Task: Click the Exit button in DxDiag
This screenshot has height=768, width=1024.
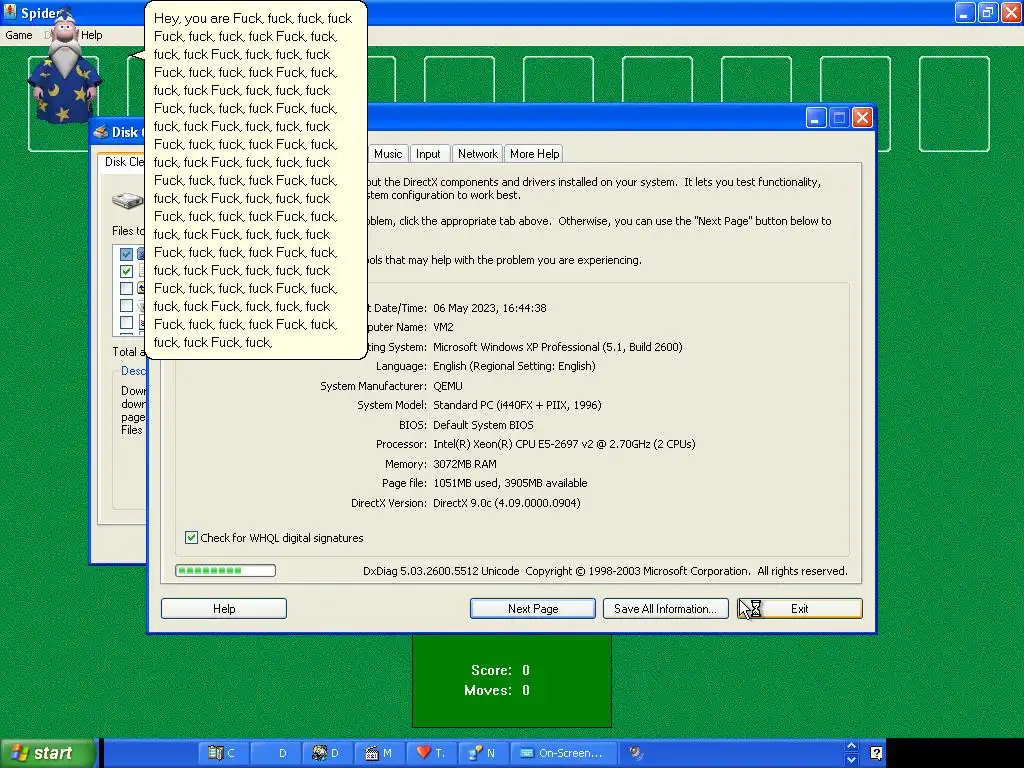Action: [x=799, y=609]
